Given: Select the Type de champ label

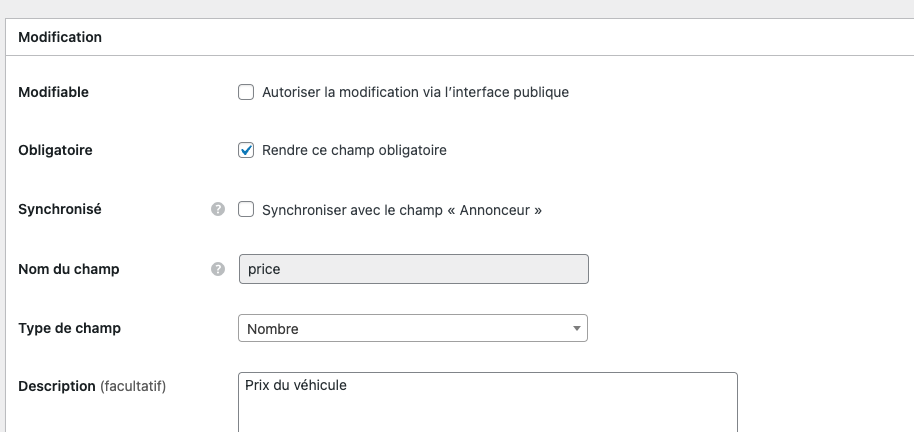Looking at the screenshot, I should (x=69, y=328).
